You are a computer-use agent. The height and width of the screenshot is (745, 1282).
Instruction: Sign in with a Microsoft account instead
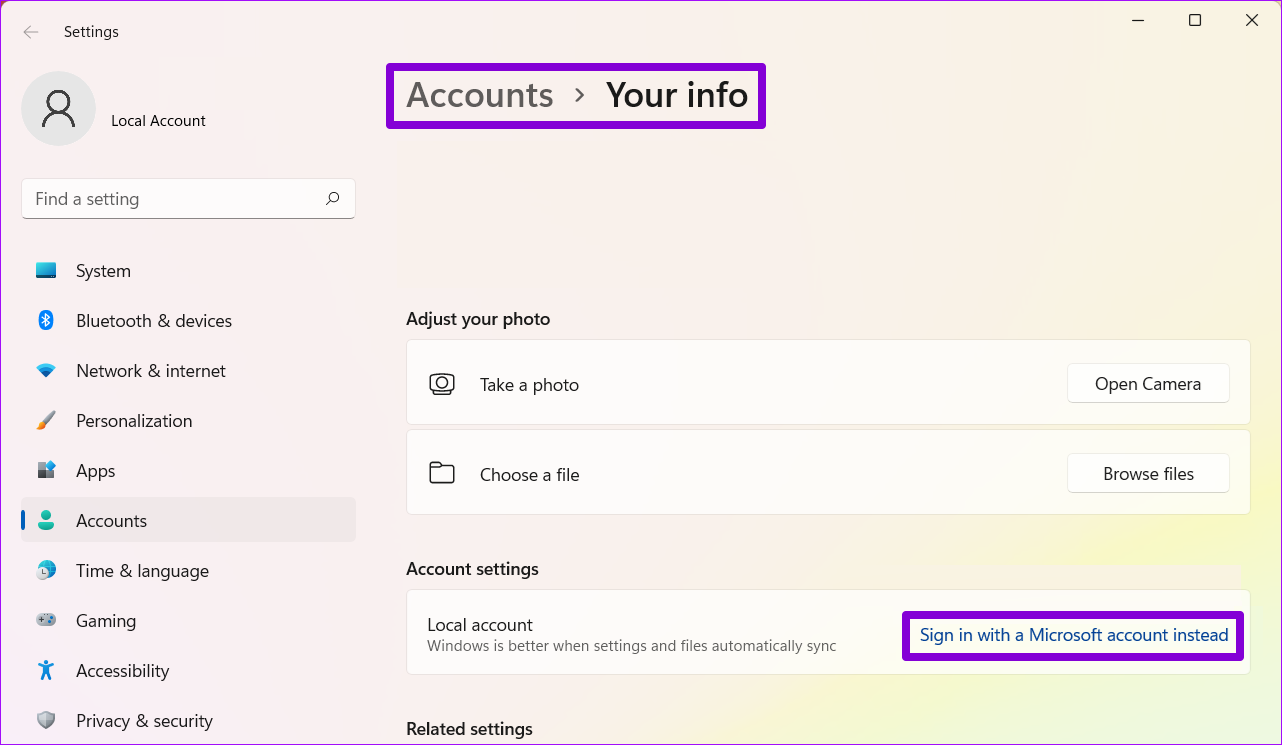click(1072, 635)
